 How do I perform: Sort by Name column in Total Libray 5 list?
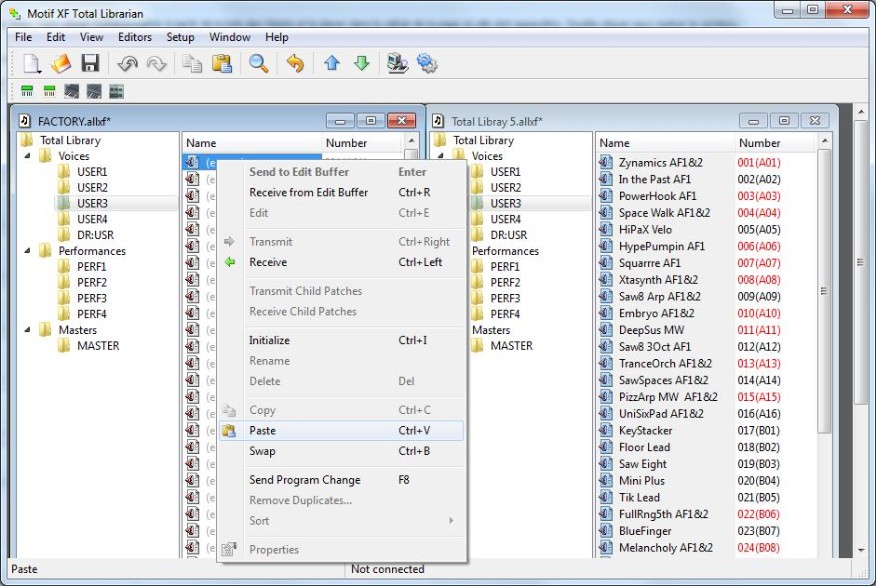click(x=665, y=143)
